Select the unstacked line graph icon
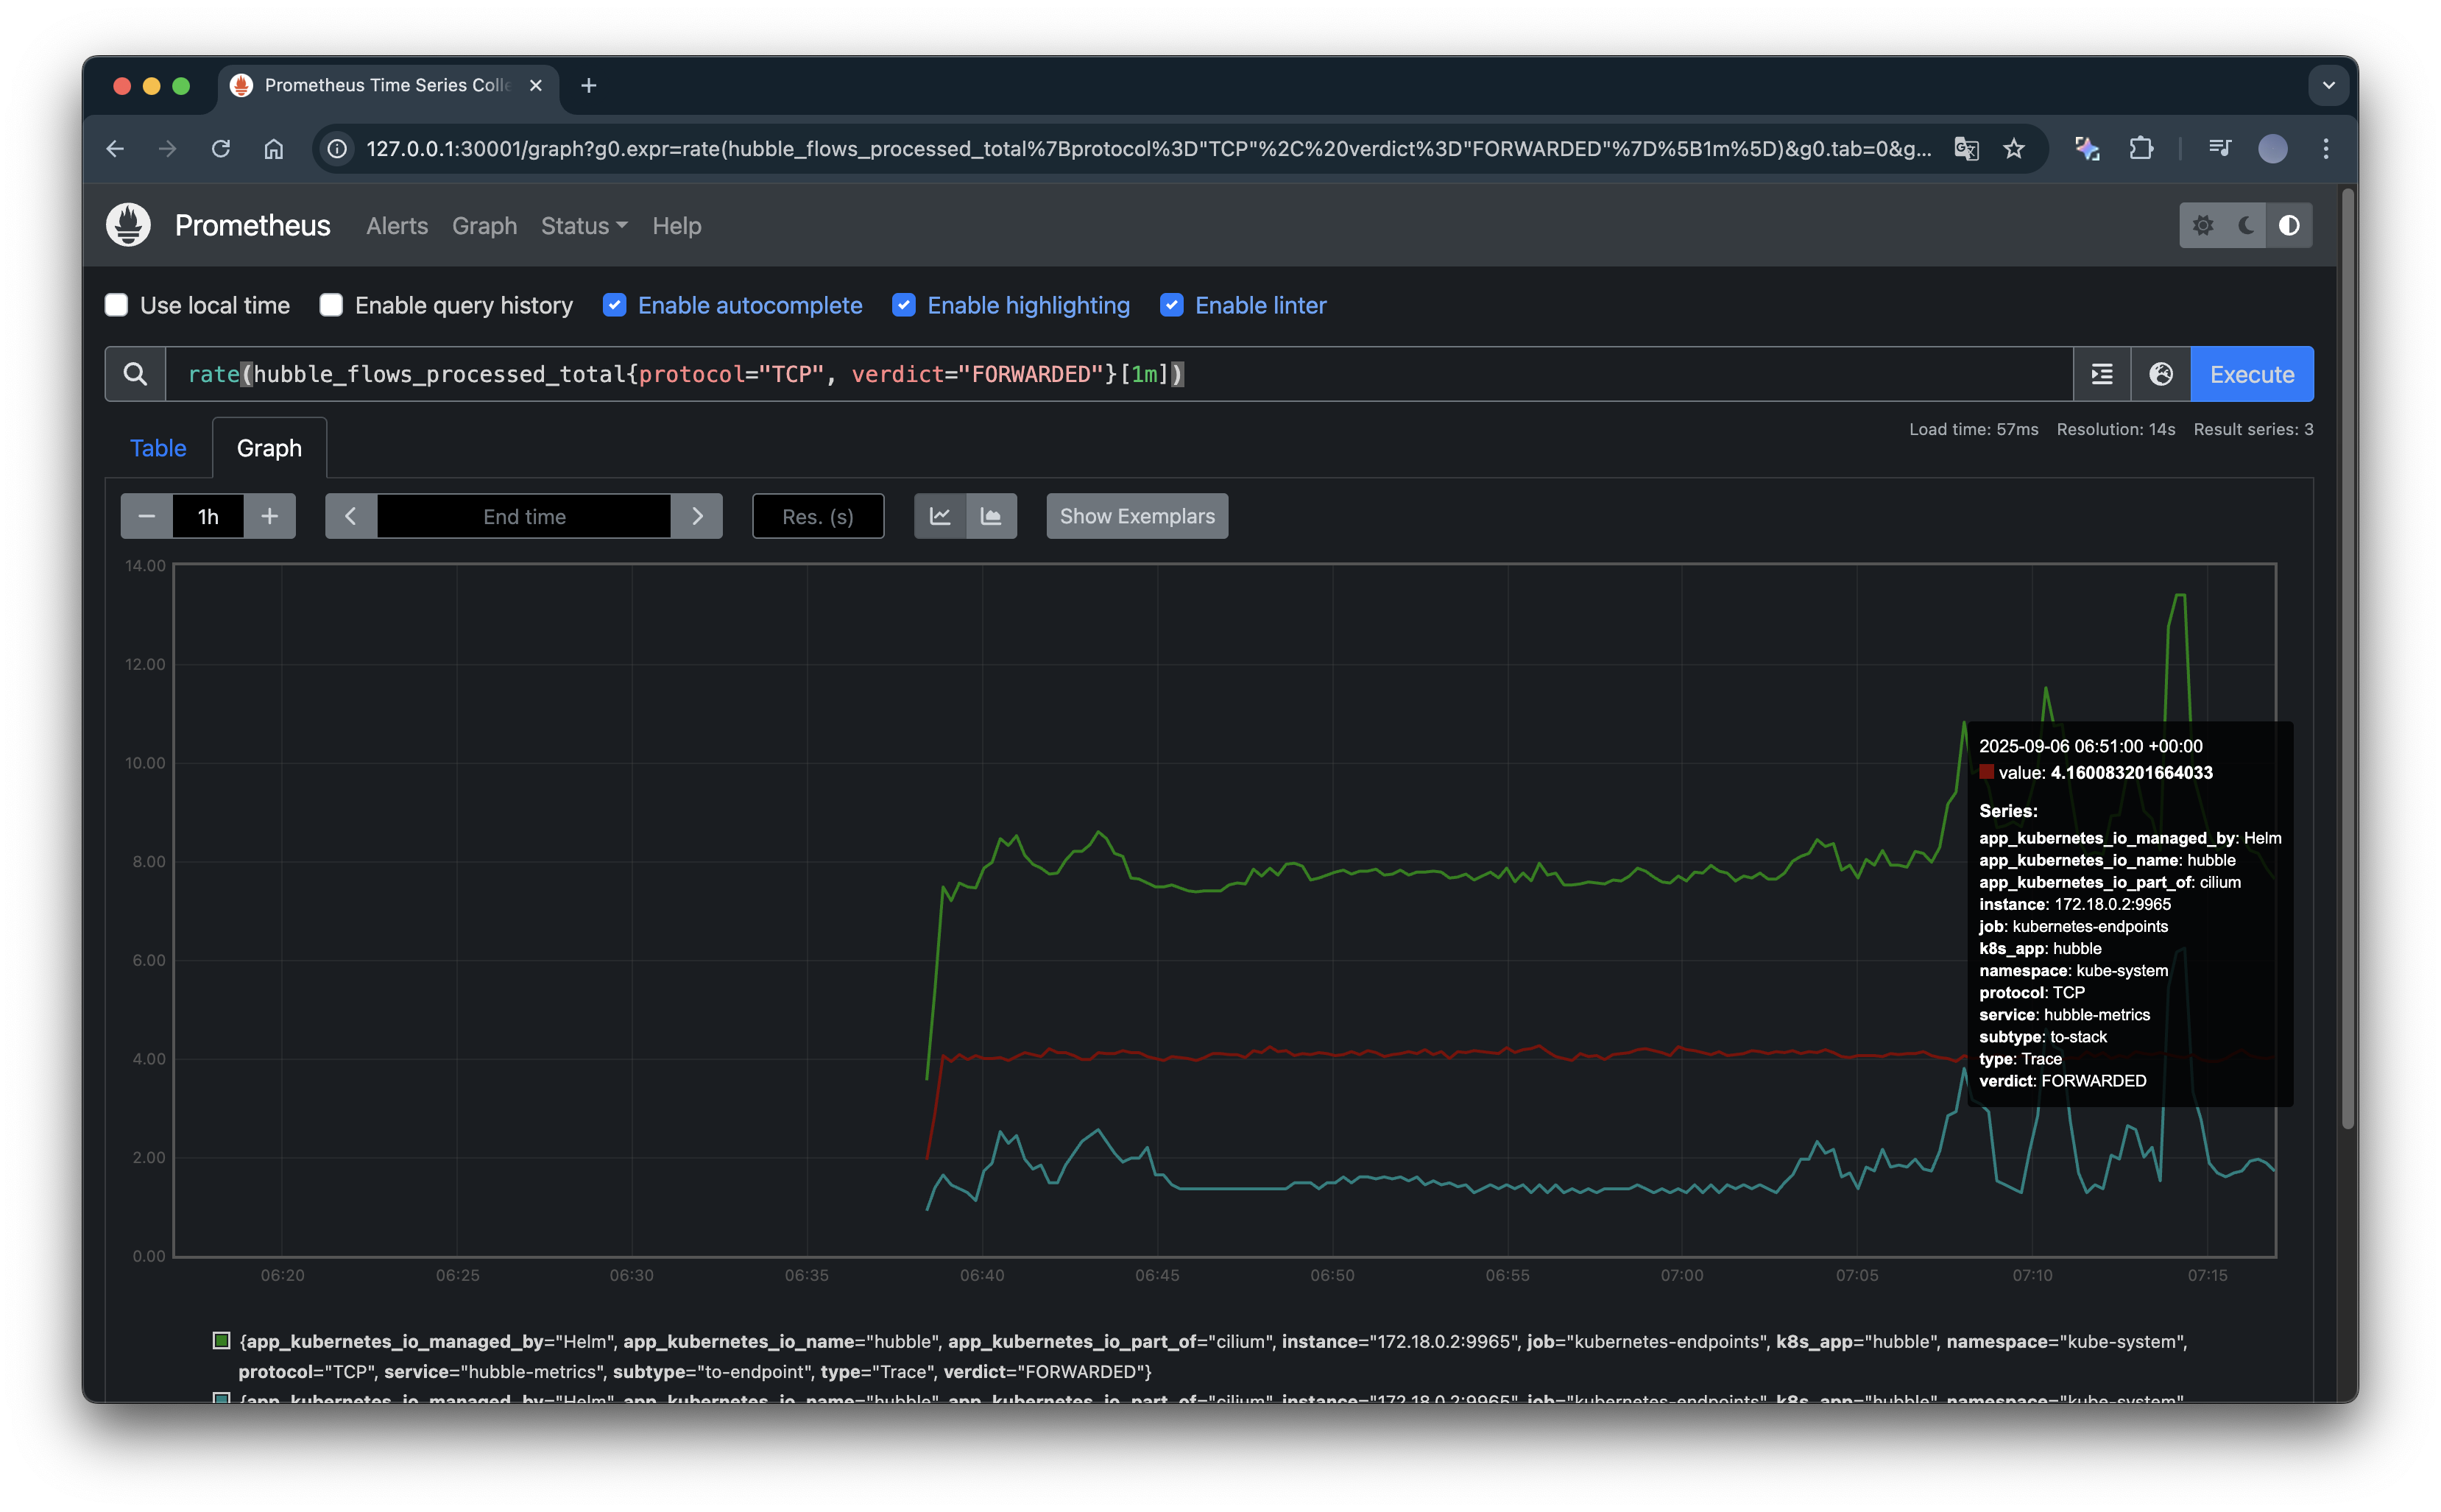 (x=940, y=516)
